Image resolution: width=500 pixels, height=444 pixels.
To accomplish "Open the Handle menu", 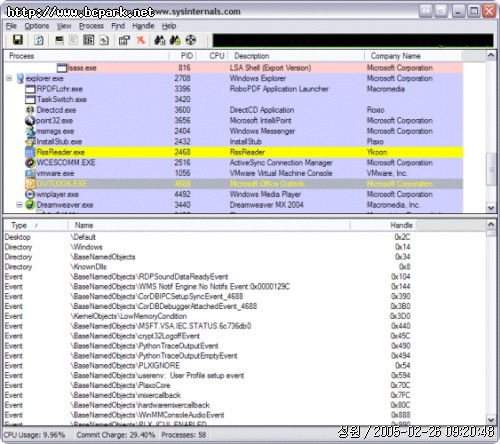I will click(x=143, y=26).
